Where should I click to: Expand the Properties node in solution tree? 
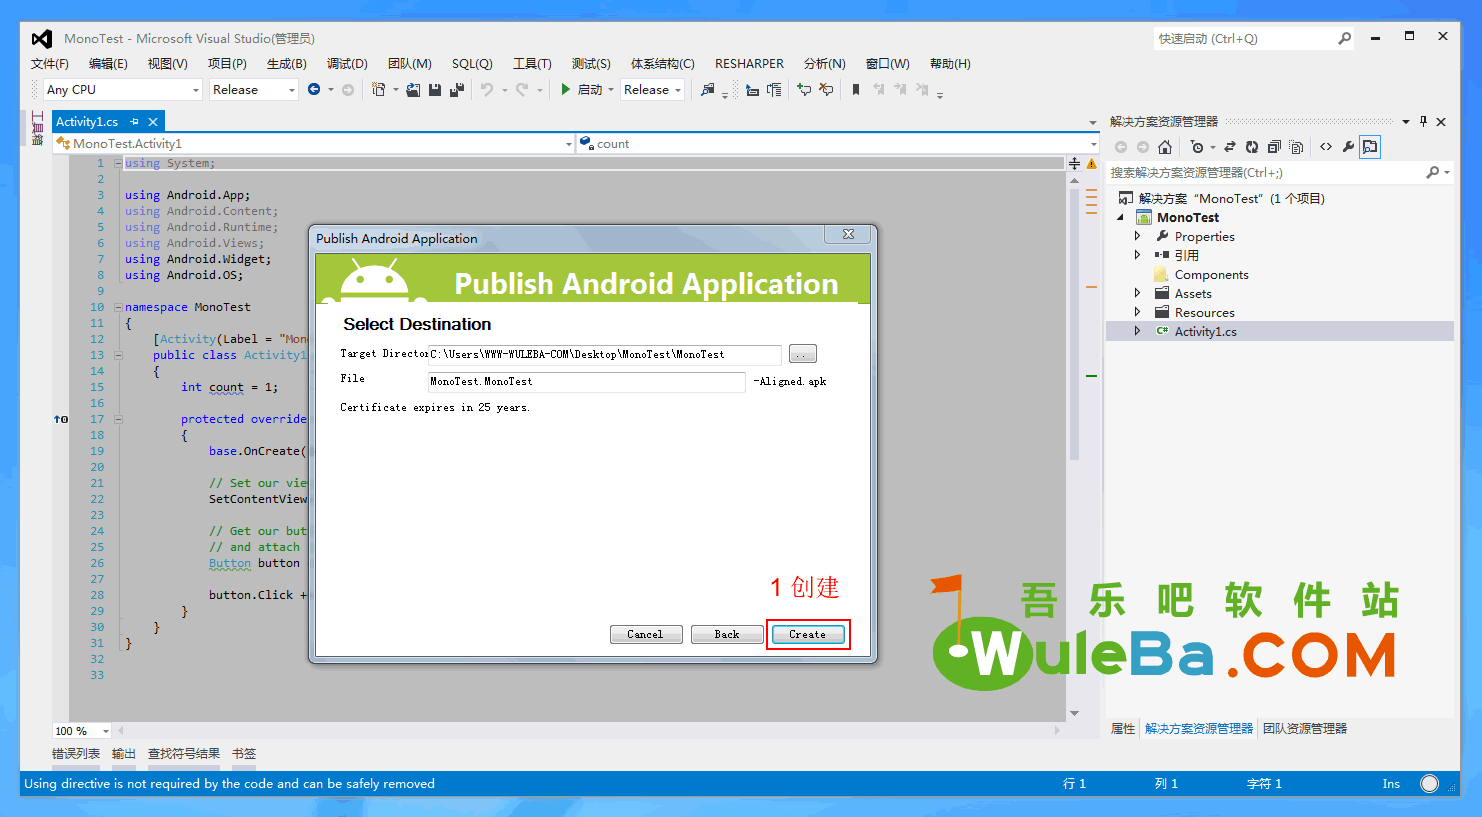point(1137,237)
